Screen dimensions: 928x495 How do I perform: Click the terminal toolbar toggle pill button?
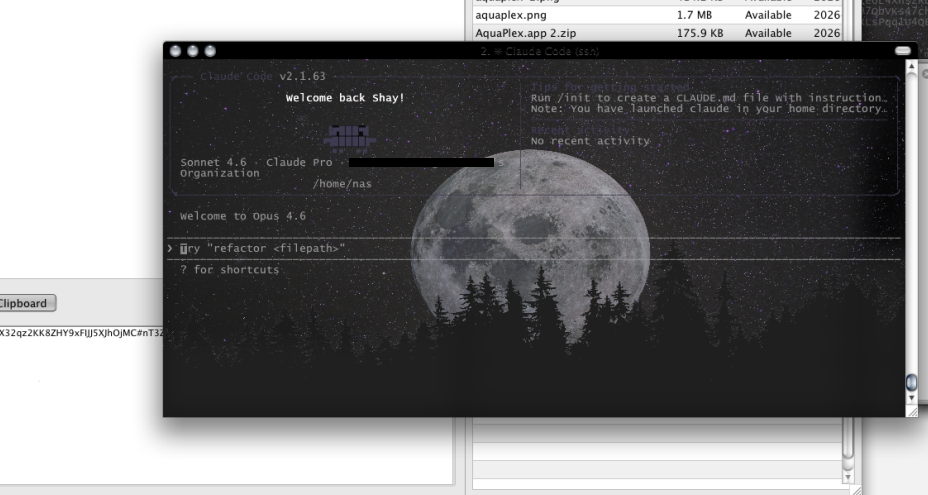[x=903, y=51]
